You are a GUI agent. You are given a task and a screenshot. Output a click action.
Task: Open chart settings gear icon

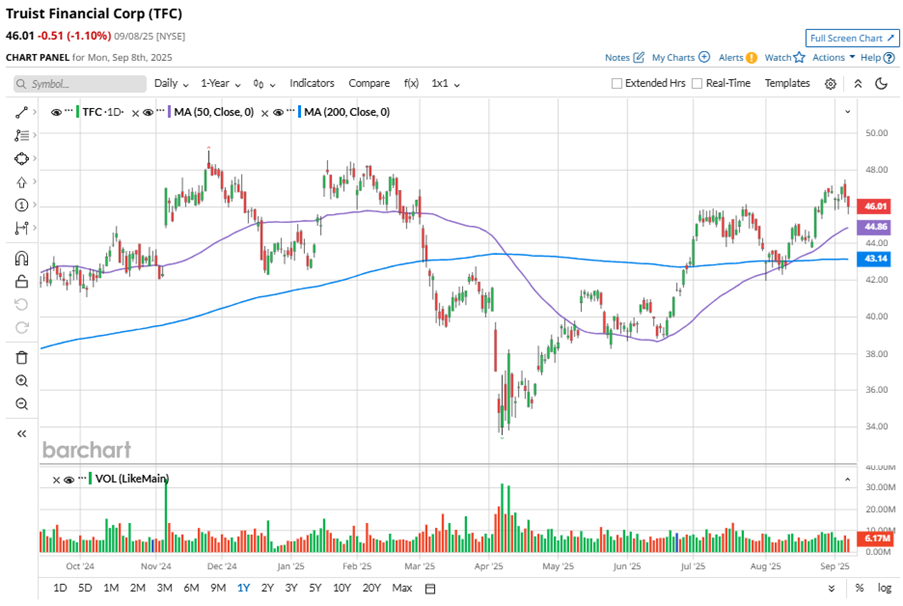click(830, 84)
